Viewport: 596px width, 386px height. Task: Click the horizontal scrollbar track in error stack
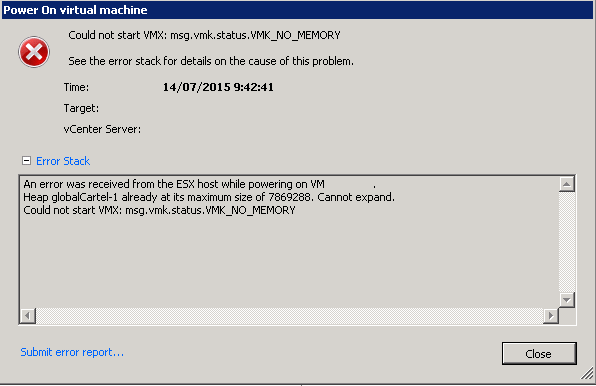point(290,316)
